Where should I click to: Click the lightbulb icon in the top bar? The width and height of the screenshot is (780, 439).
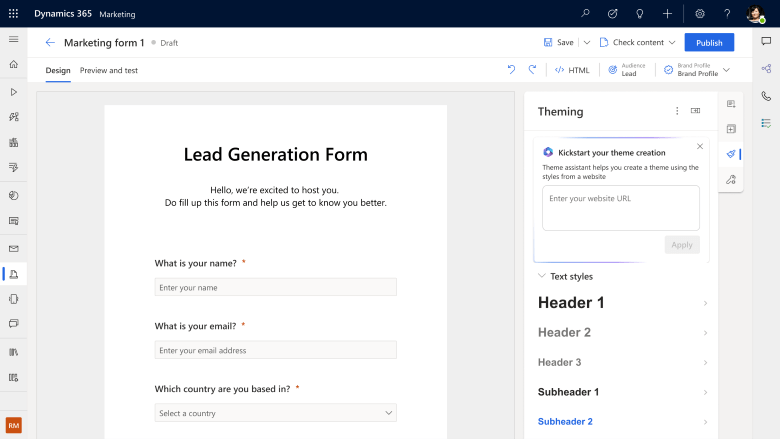[640, 14]
